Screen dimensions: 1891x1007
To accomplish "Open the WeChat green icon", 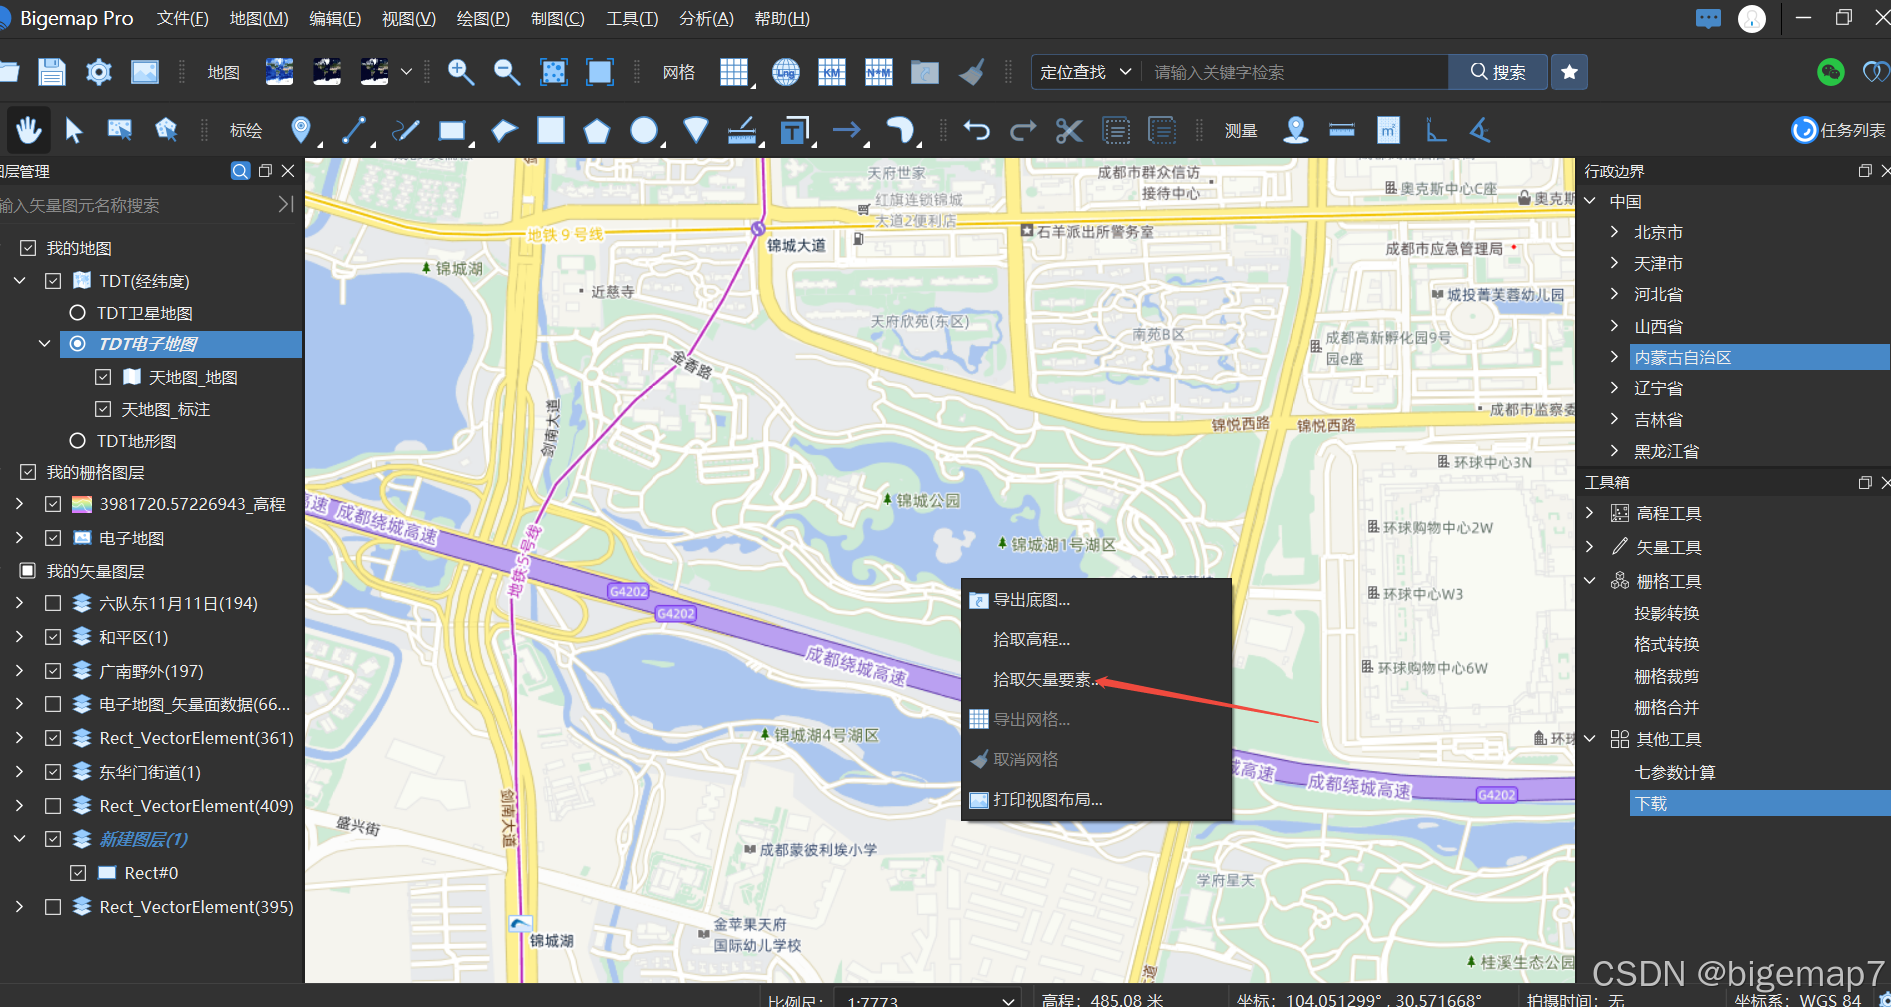I will 1830,72.
